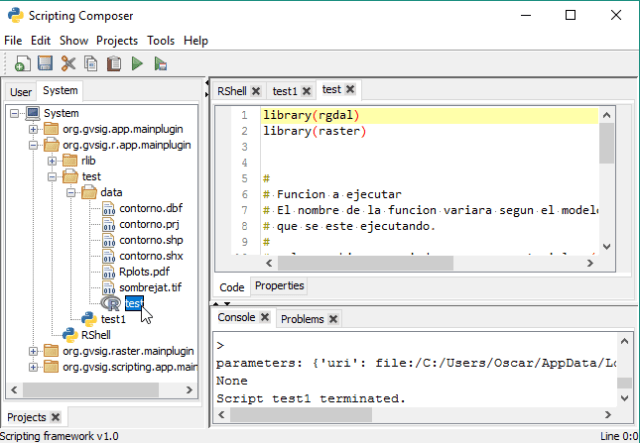This screenshot has height=443, width=640.
Task: Close the RShell editor tab
Action: (256, 91)
